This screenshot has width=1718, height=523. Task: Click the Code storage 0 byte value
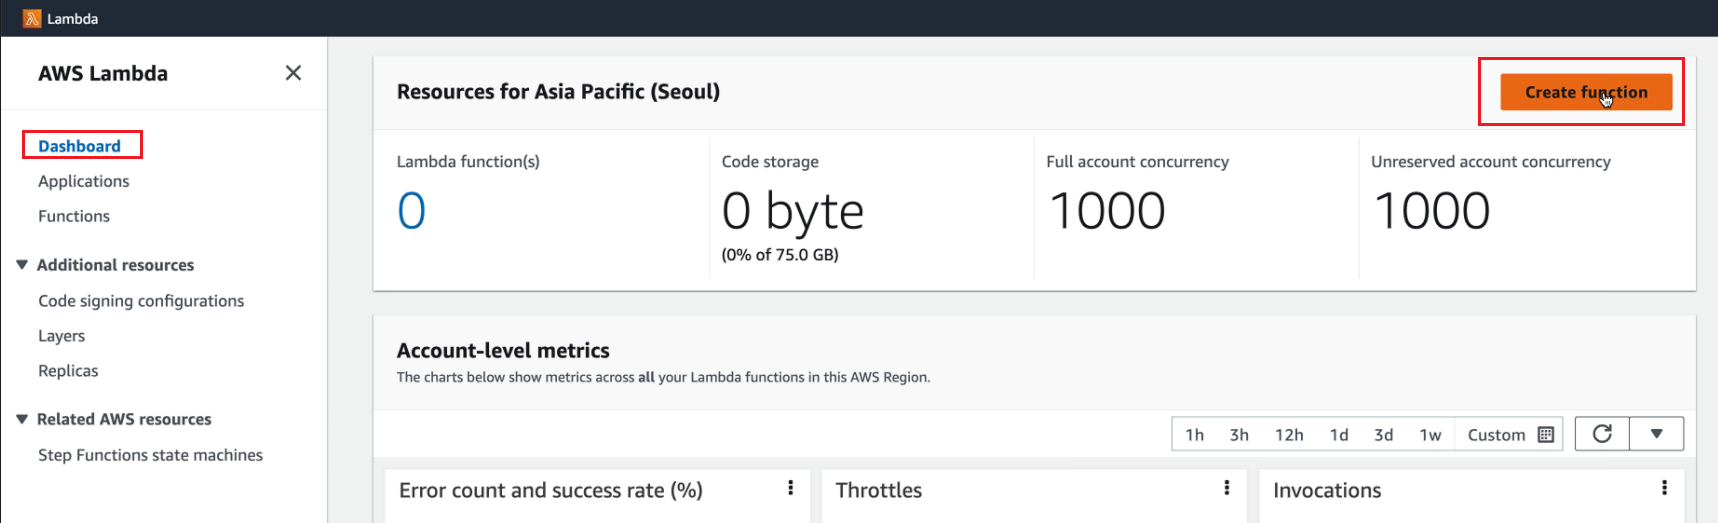pos(793,211)
